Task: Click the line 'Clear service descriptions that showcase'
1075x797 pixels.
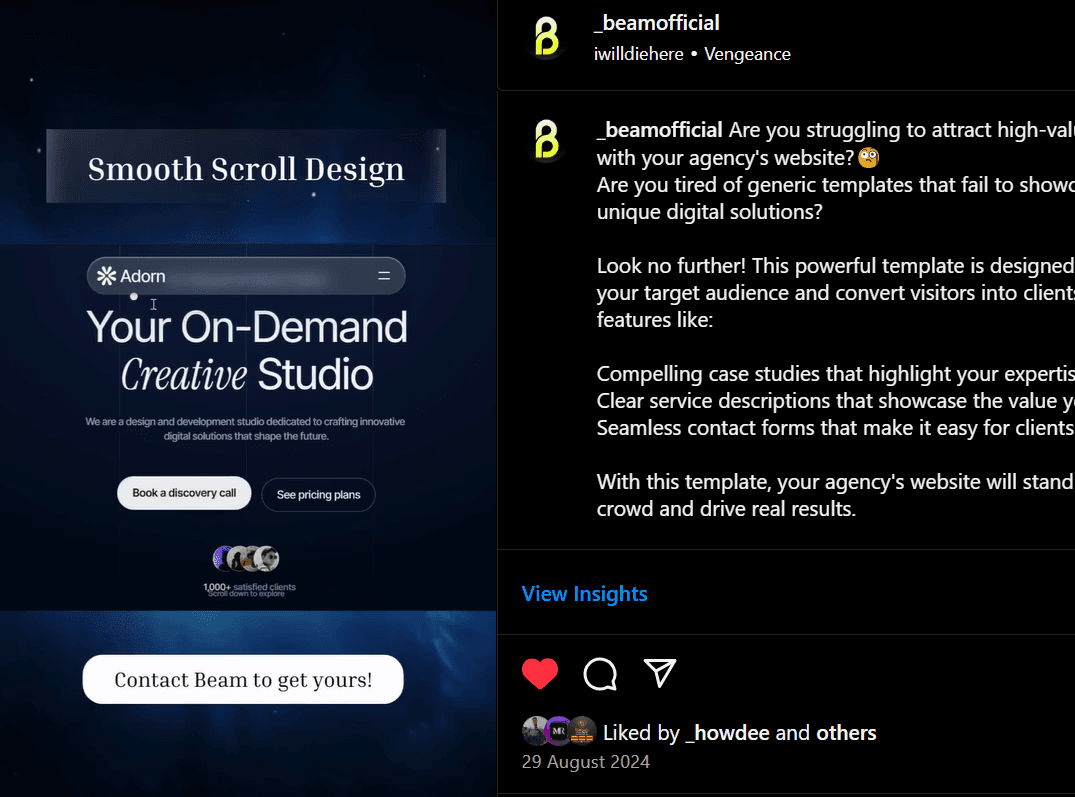Action: [836, 400]
